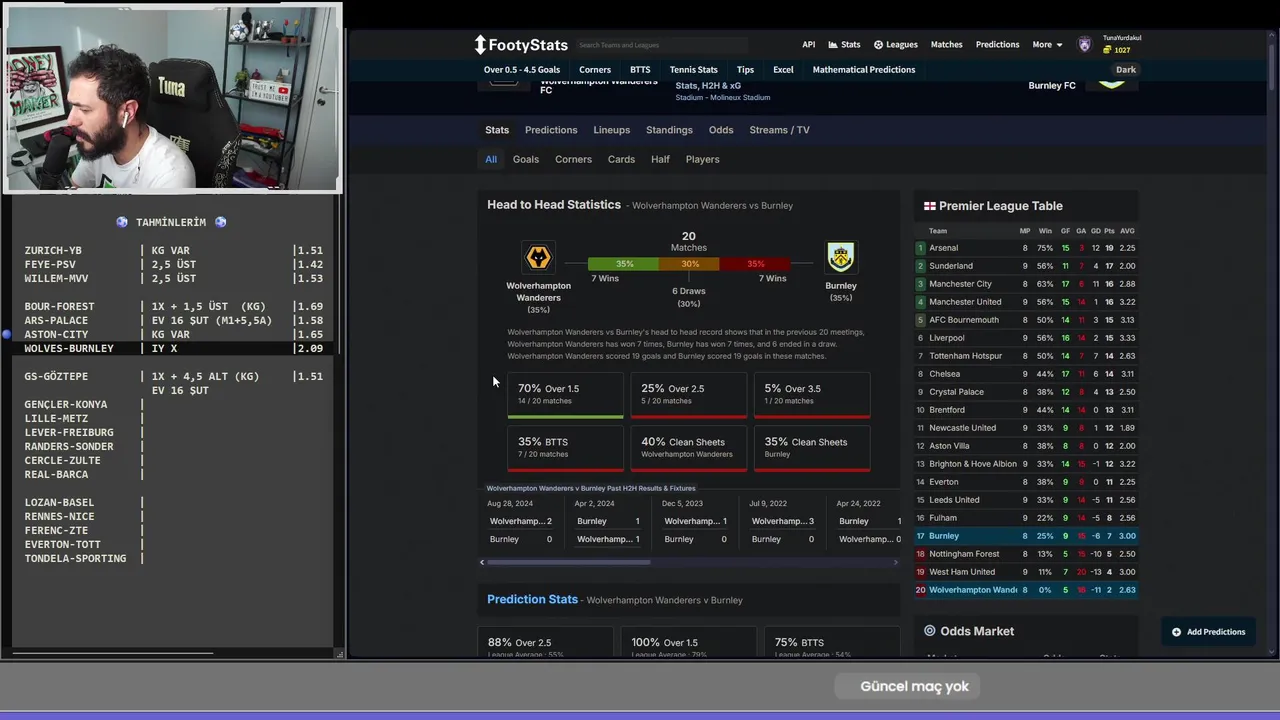Image resolution: width=1280 pixels, height=720 pixels.
Task: Click the Add Predictions button
Action: (1208, 632)
